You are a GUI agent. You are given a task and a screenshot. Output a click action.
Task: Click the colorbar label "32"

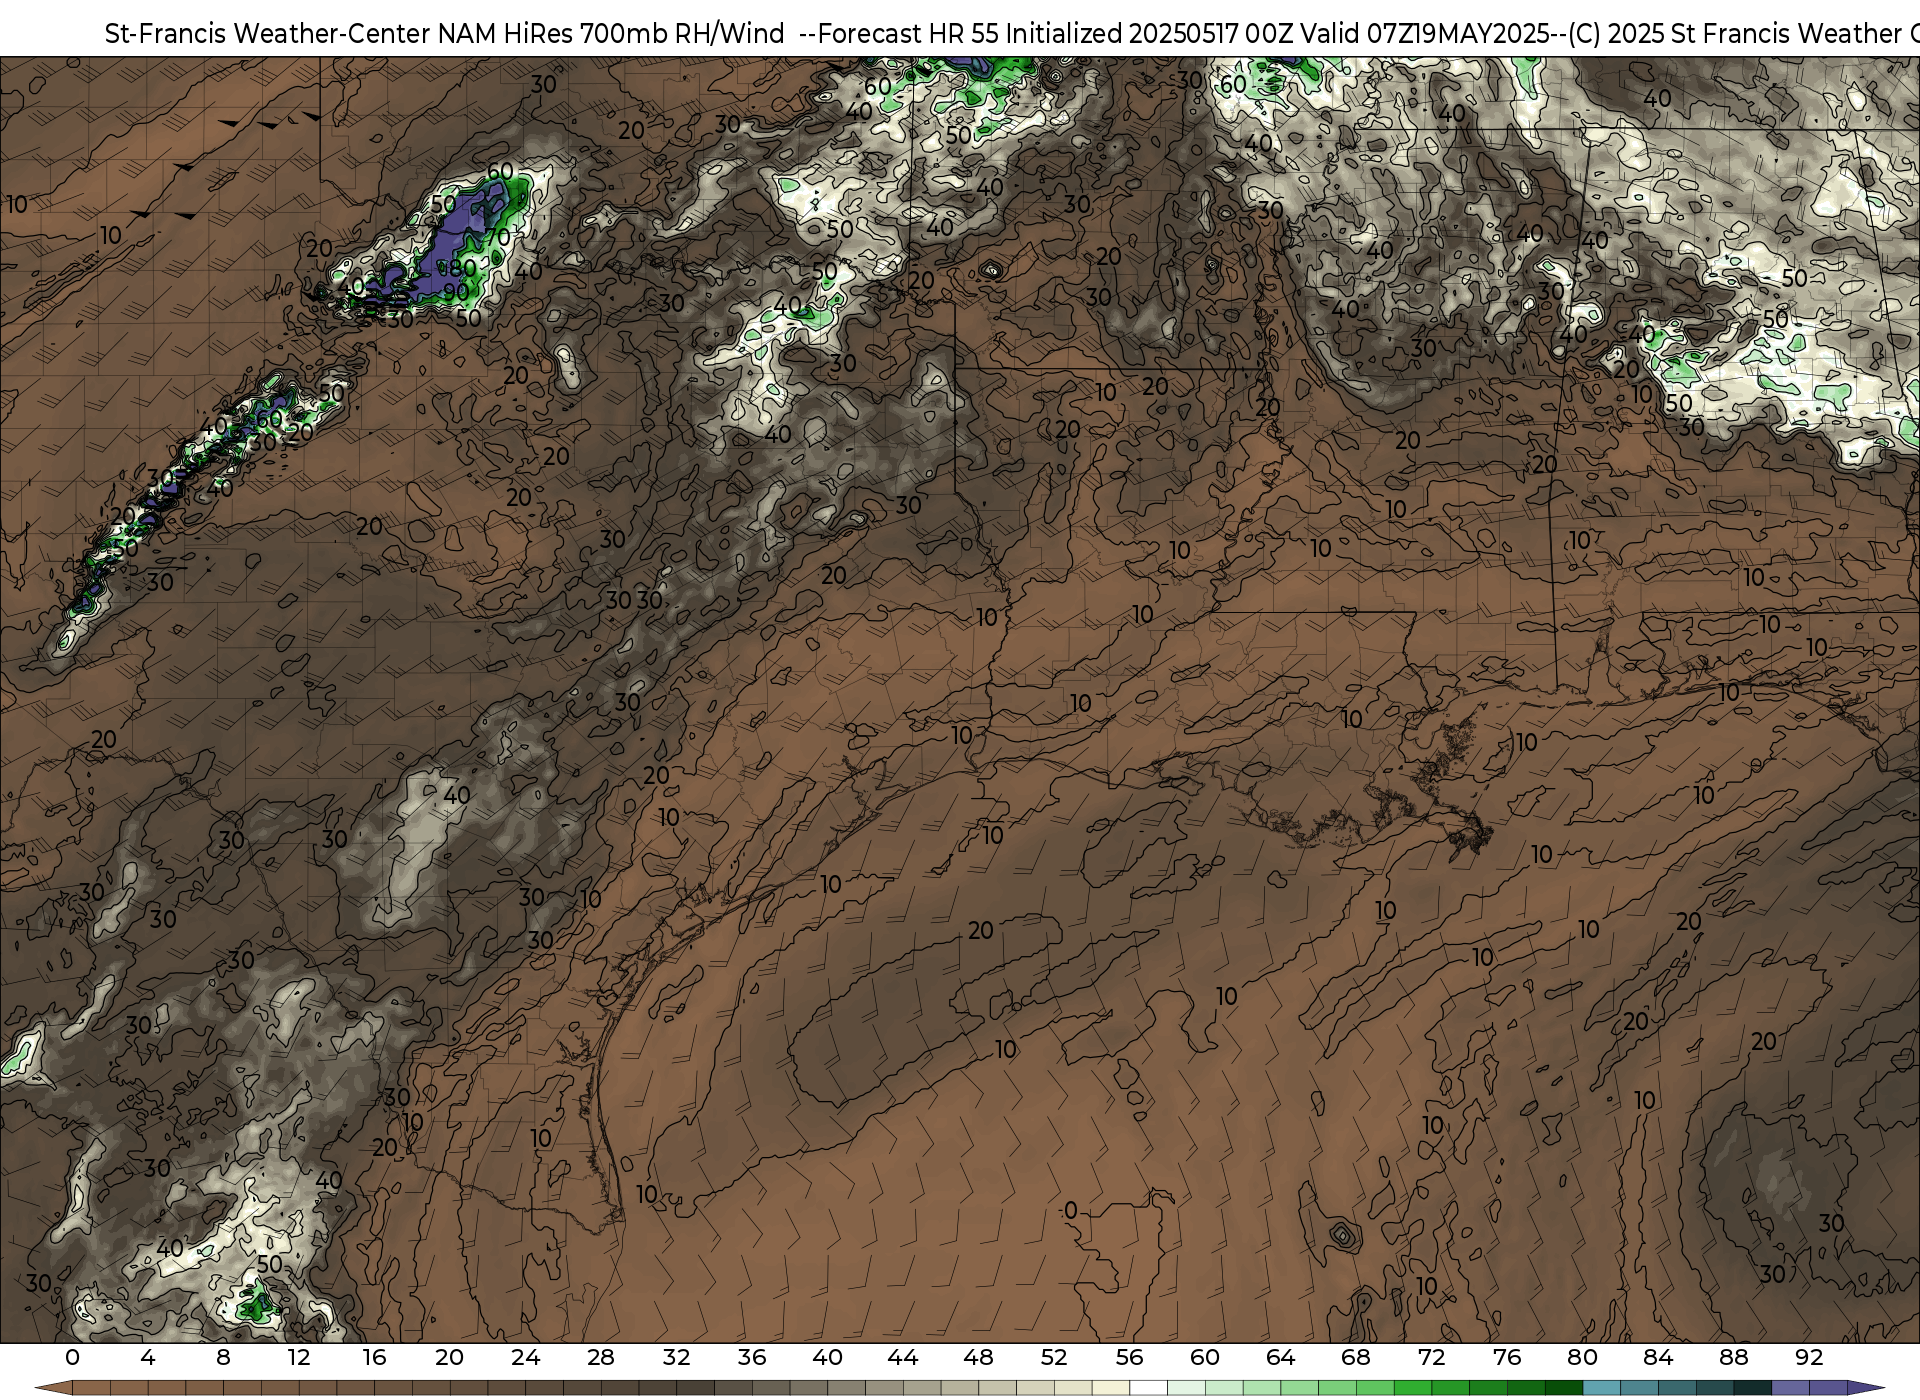[x=676, y=1357]
